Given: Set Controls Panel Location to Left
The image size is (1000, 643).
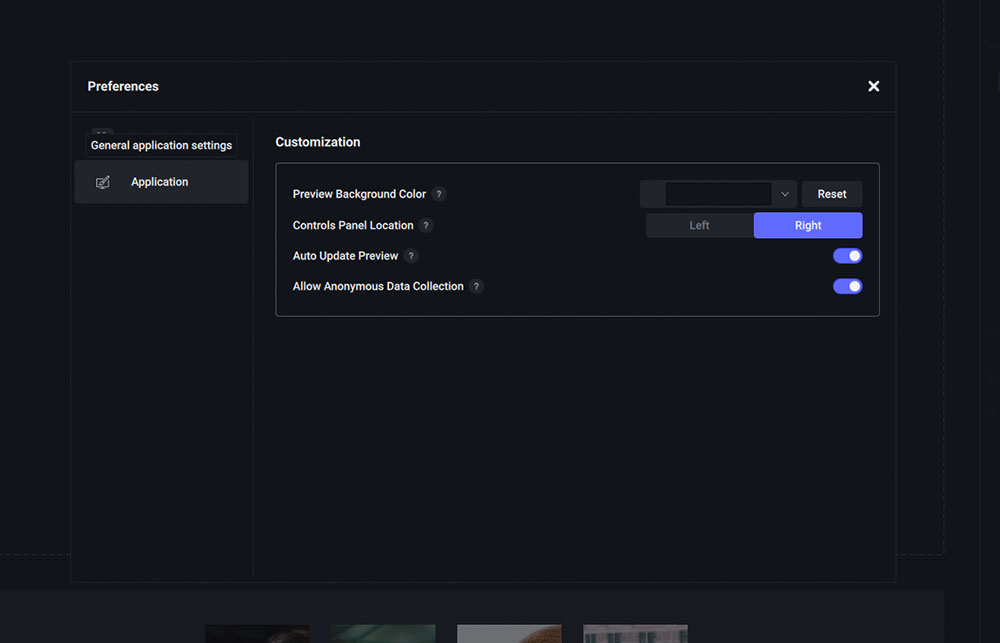Looking at the screenshot, I should (x=699, y=225).
